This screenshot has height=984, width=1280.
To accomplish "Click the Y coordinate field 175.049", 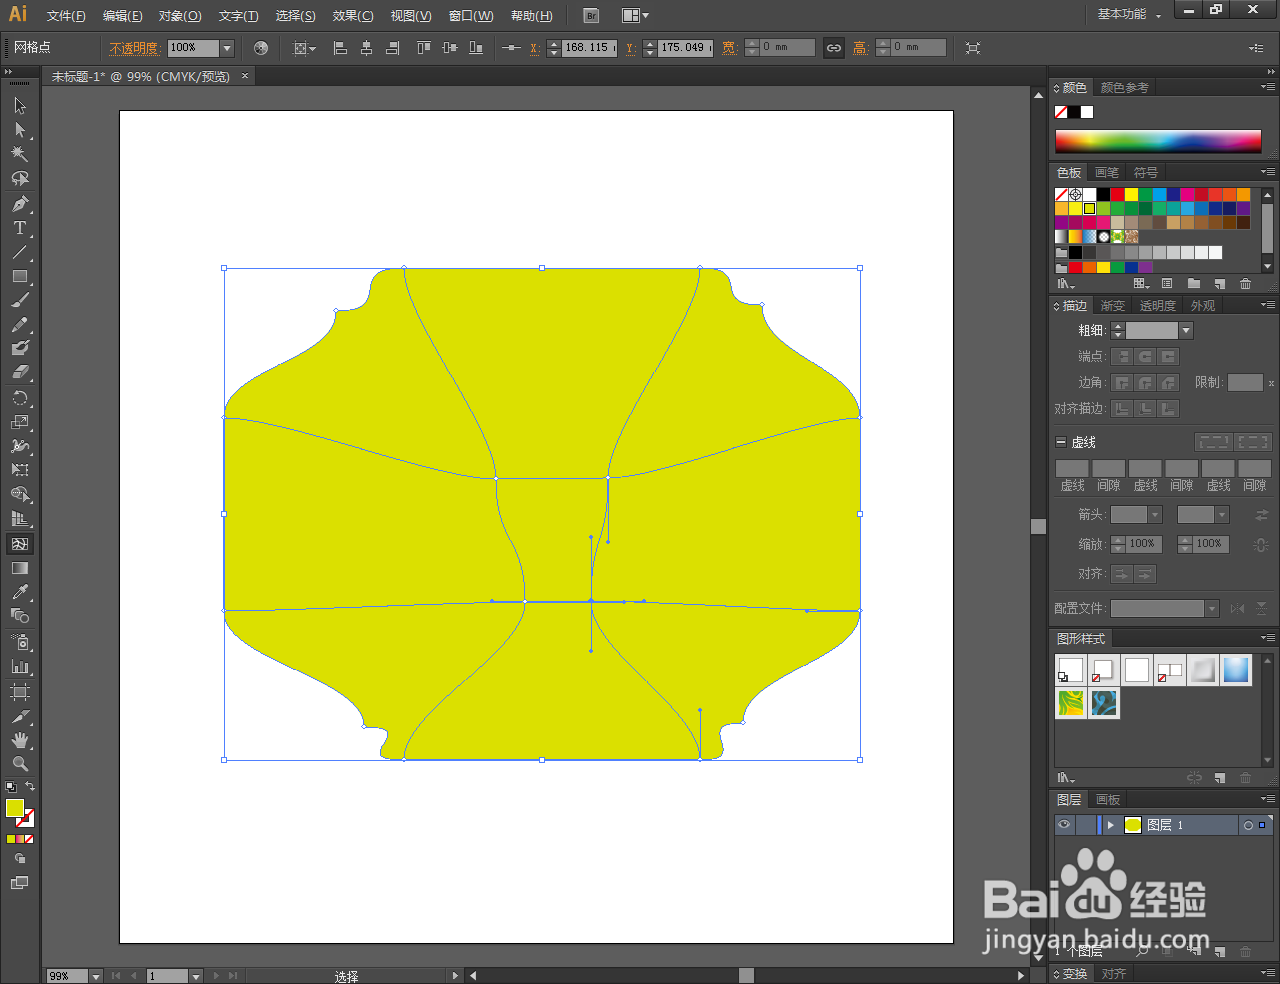I will pyautogui.click(x=684, y=47).
